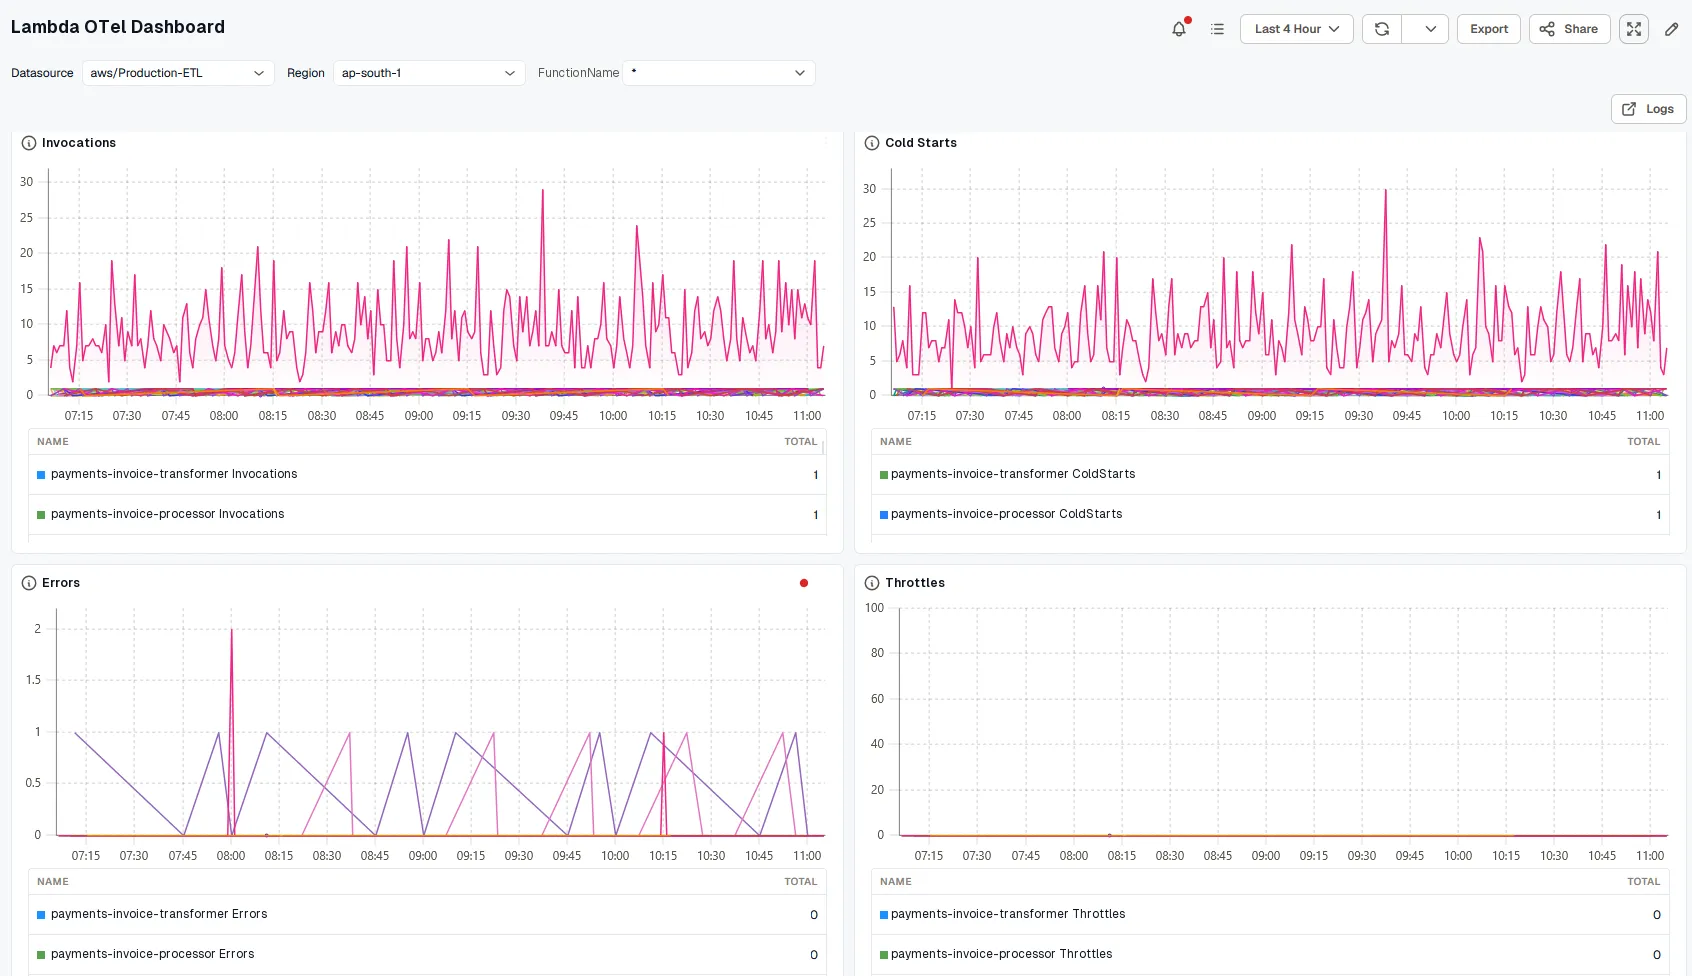The image size is (1692, 976).
Task: Select payments-invoice-processor Errors legend row
Action: click(x=427, y=955)
